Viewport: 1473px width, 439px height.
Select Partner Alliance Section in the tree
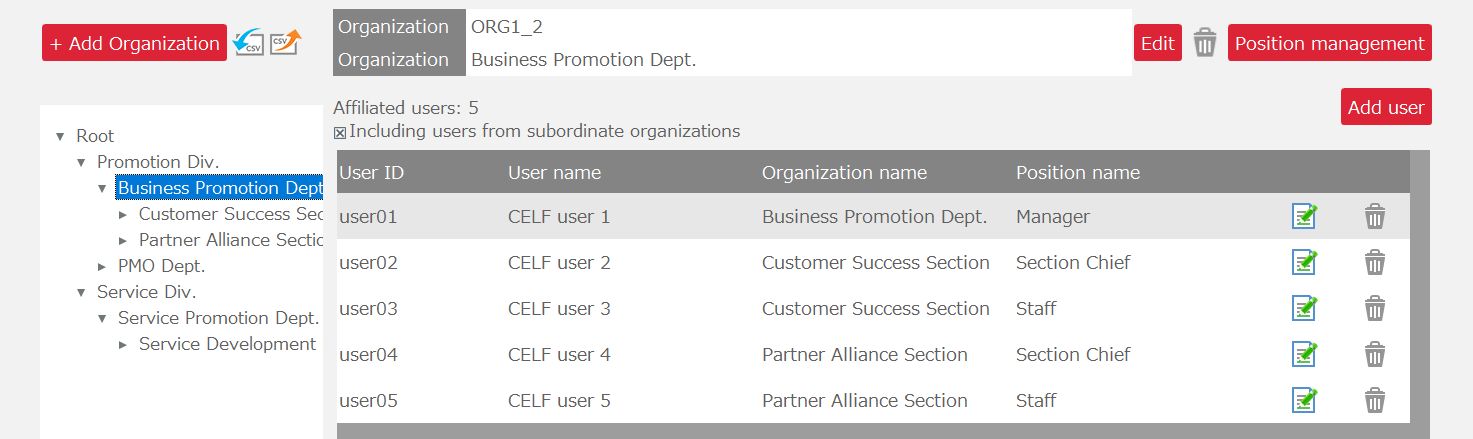230,240
